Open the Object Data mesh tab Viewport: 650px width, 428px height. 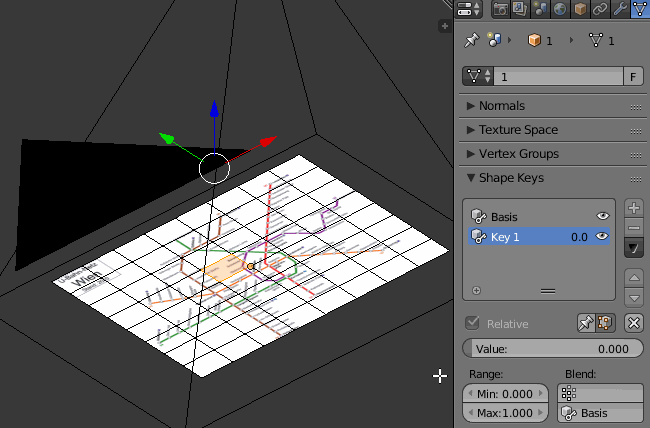(x=640, y=9)
